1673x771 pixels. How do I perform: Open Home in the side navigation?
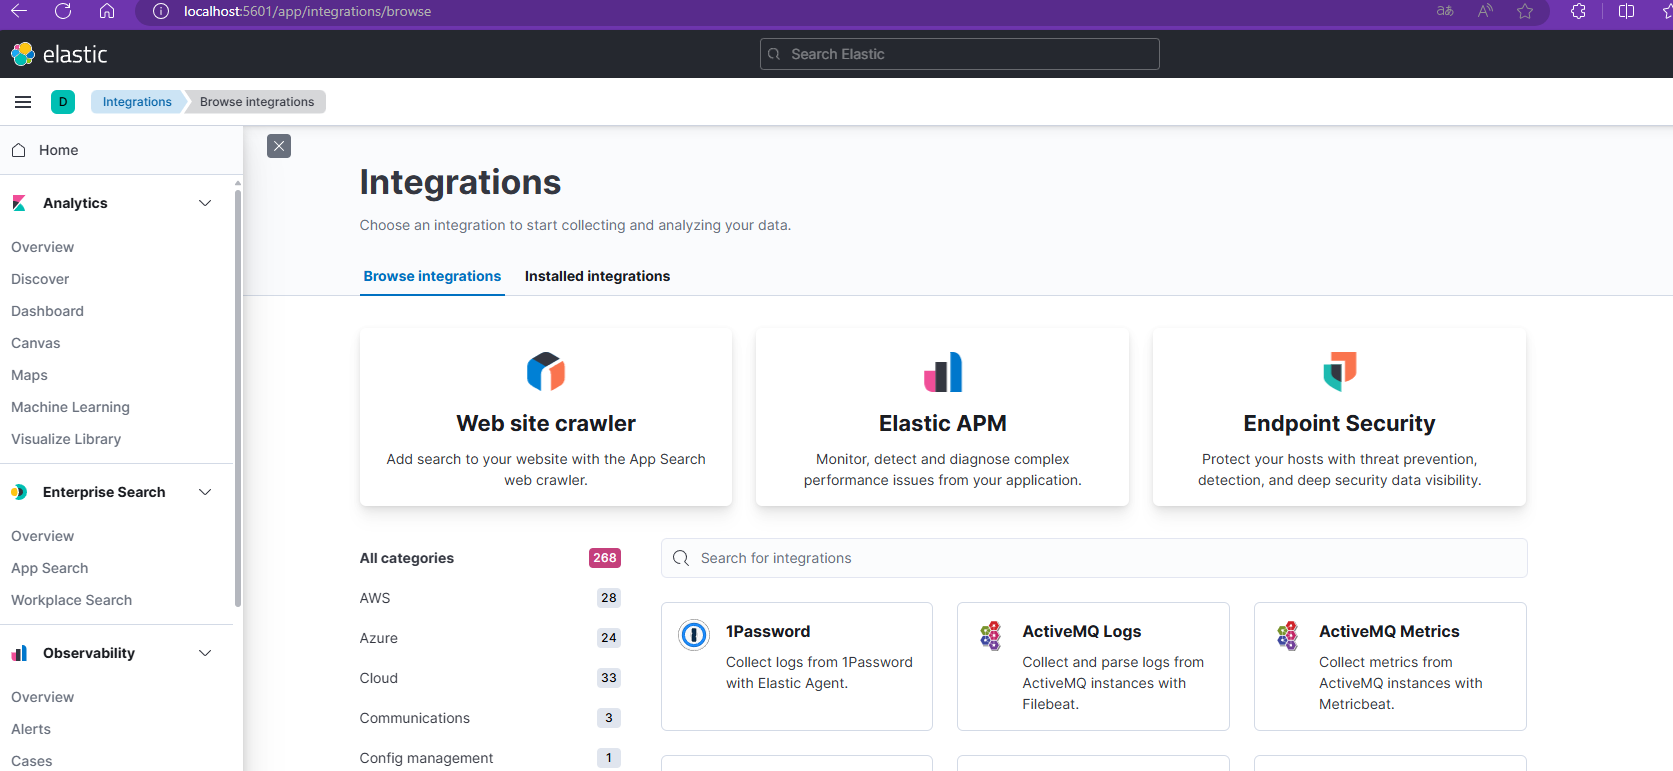pos(58,150)
